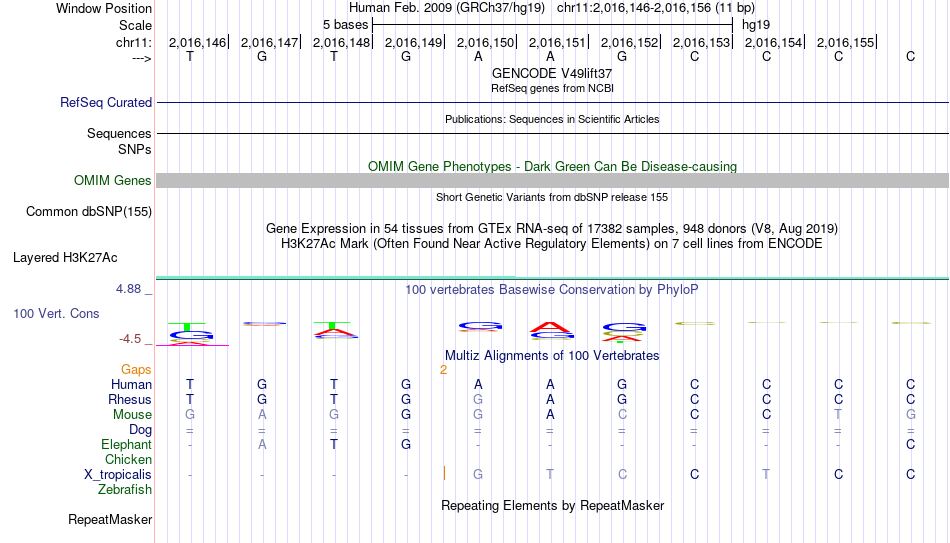Click H3K27Ac Mark ENCODE title text
This screenshot has width=950, height=543.
[552, 244]
